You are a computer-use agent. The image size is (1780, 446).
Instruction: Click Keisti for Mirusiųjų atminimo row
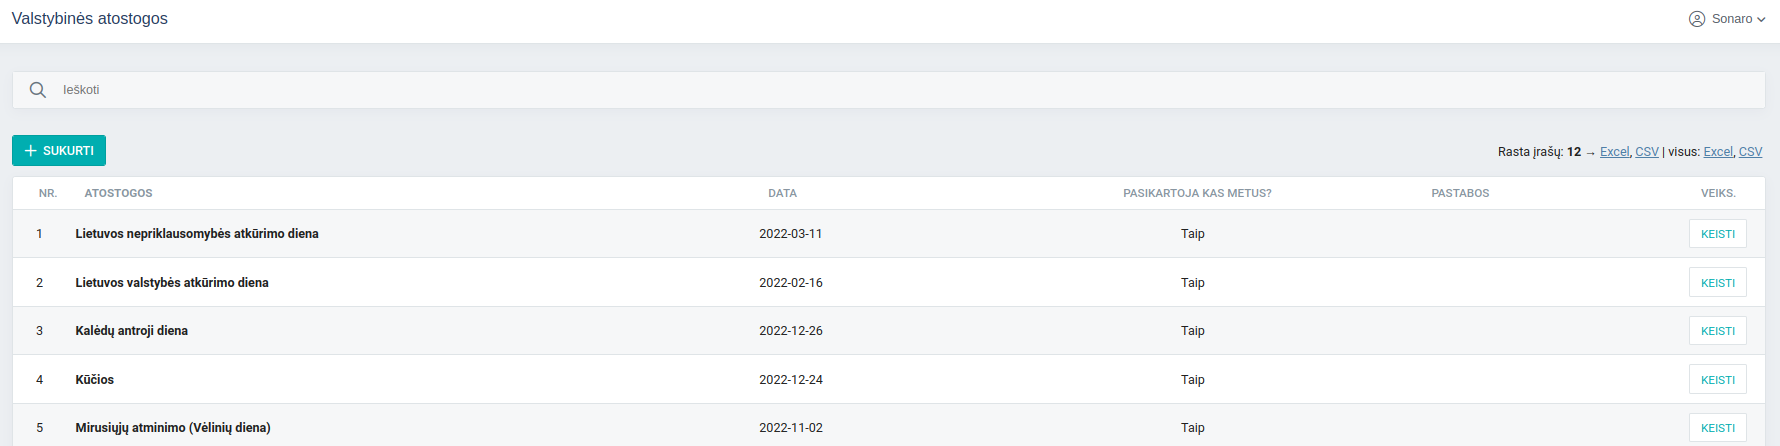pos(1717,428)
